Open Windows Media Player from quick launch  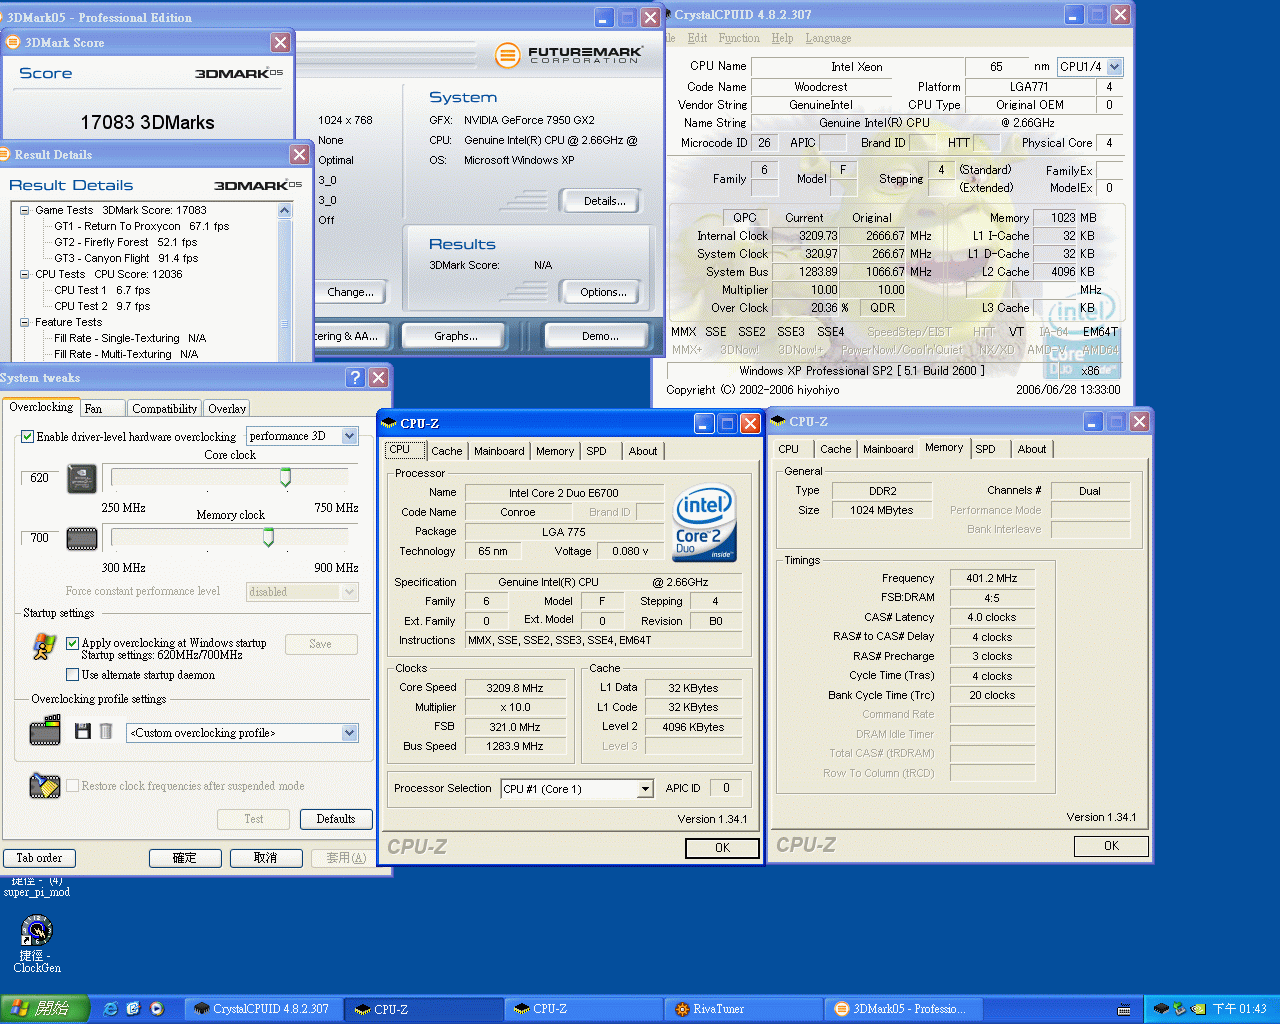157,1009
